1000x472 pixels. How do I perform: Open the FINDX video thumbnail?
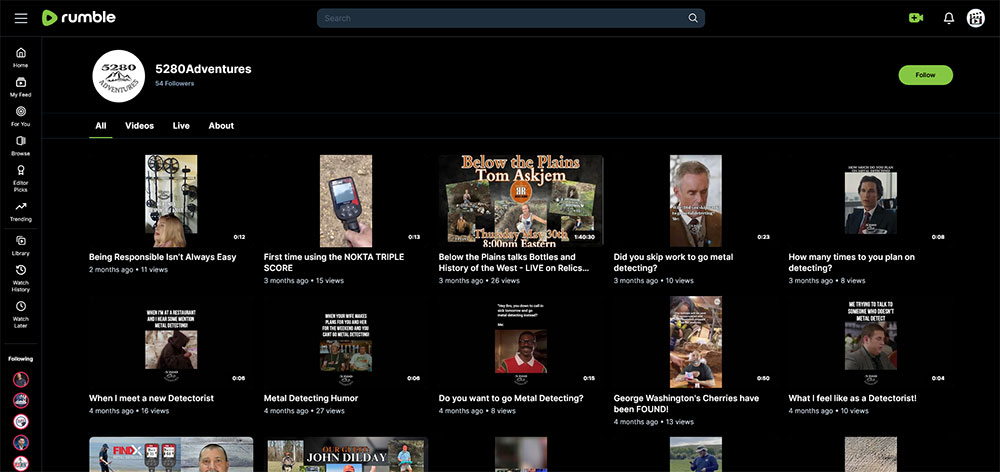tap(171, 454)
